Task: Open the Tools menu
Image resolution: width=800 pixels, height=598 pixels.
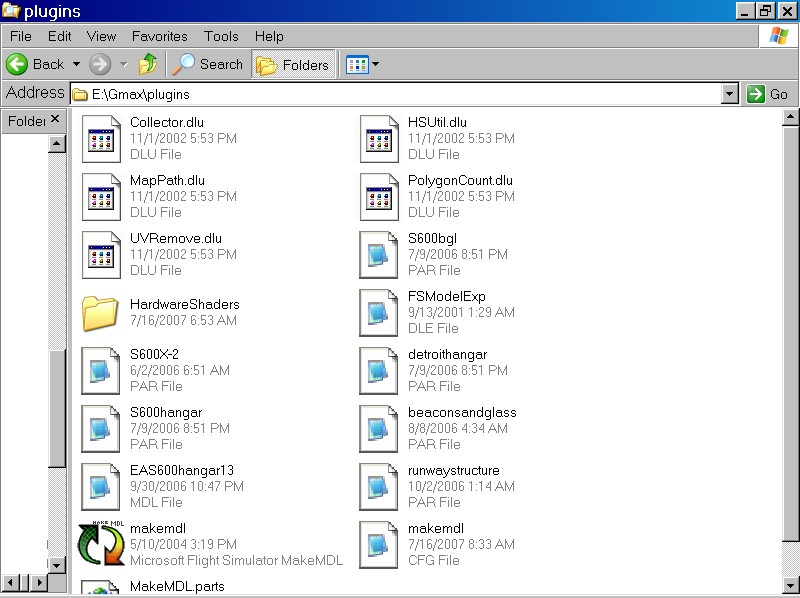Action: (221, 36)
